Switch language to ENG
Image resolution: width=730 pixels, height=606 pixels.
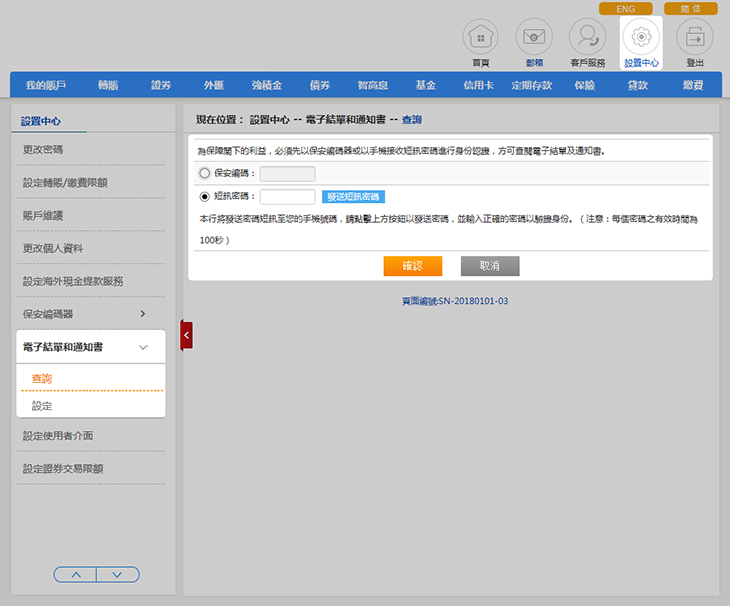[625, 8]
